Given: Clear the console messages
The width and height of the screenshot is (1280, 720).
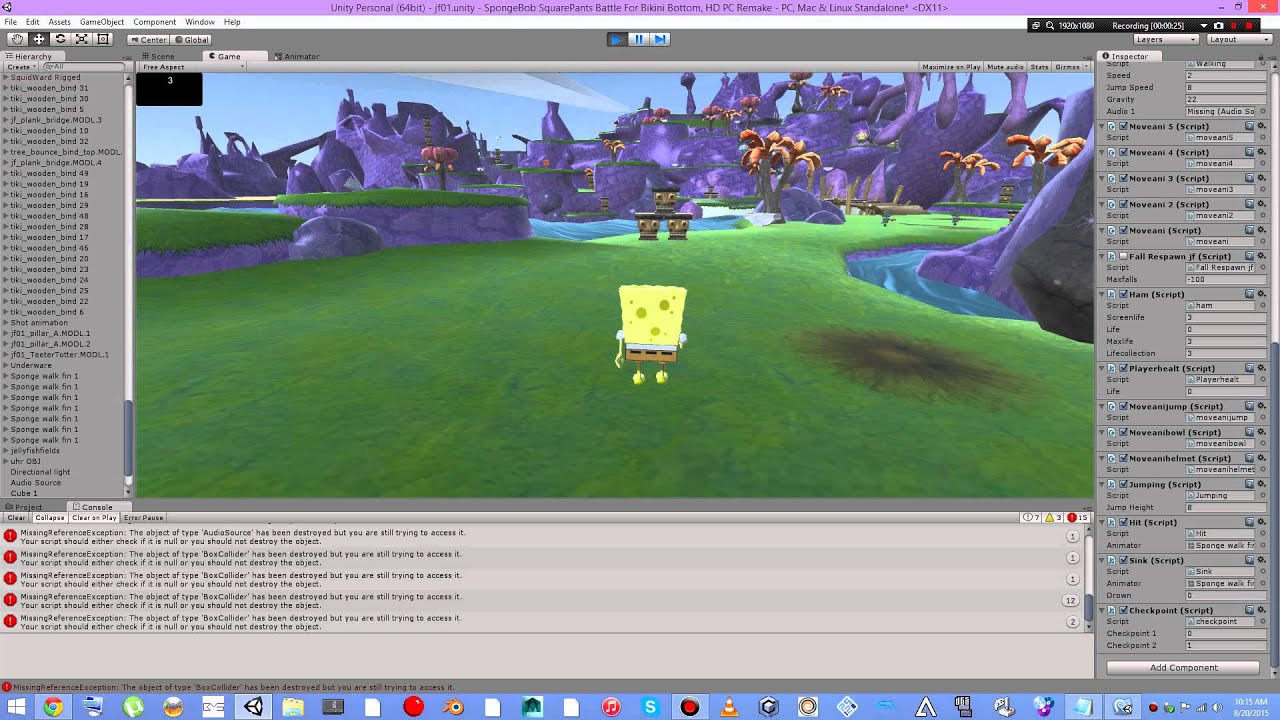Looking at the screenshot, I should [17, 518].
